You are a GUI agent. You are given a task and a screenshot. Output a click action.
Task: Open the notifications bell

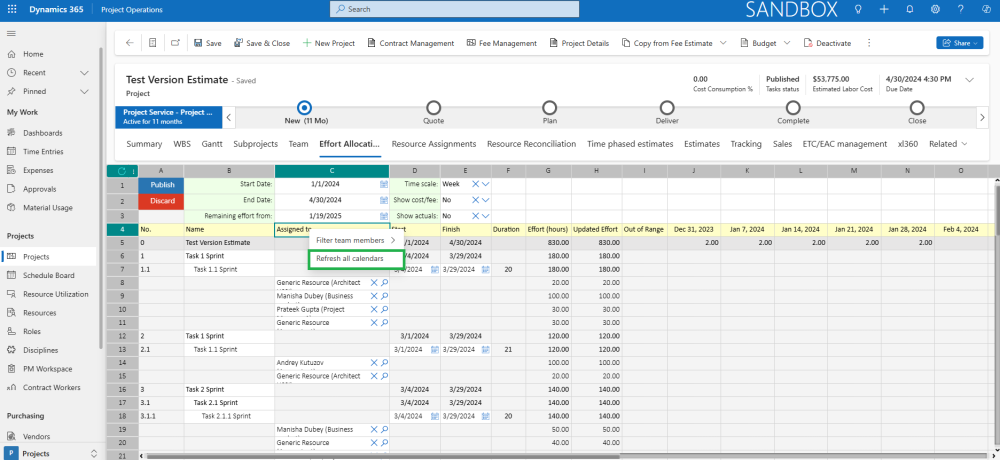pyautogui.click(x=908, y=9)
